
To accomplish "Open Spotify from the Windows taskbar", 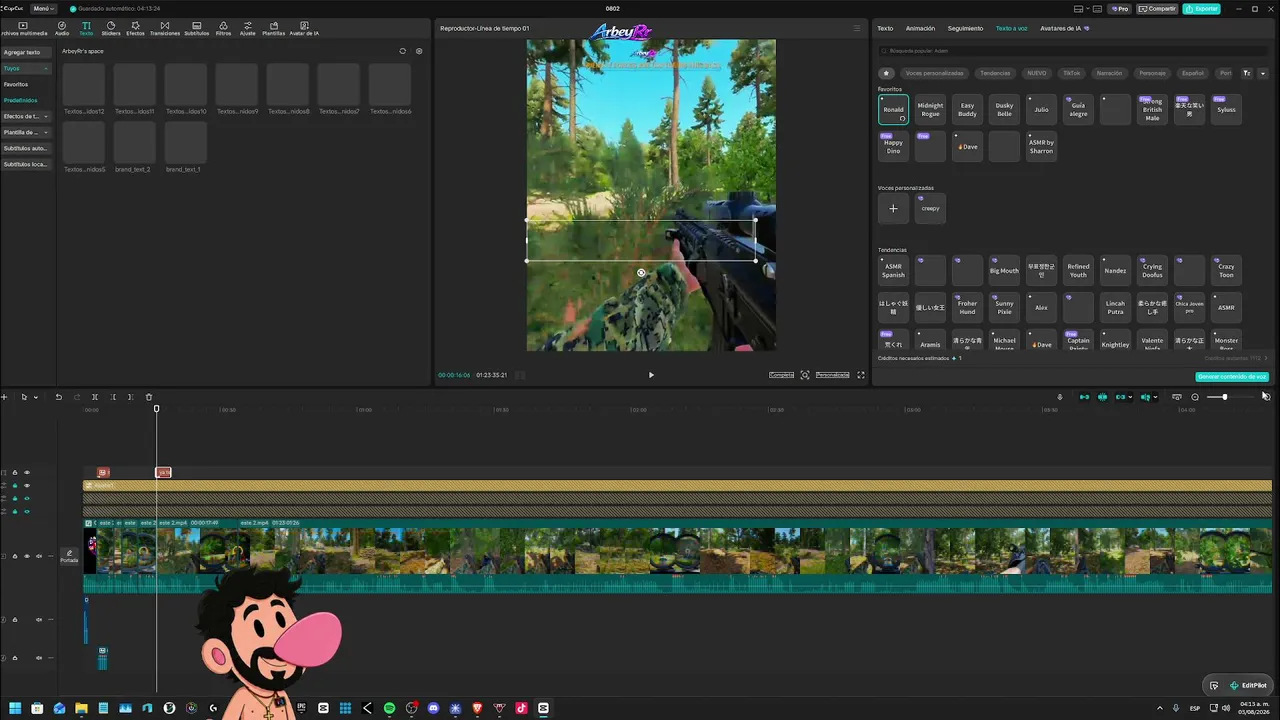I will (389, 708).
